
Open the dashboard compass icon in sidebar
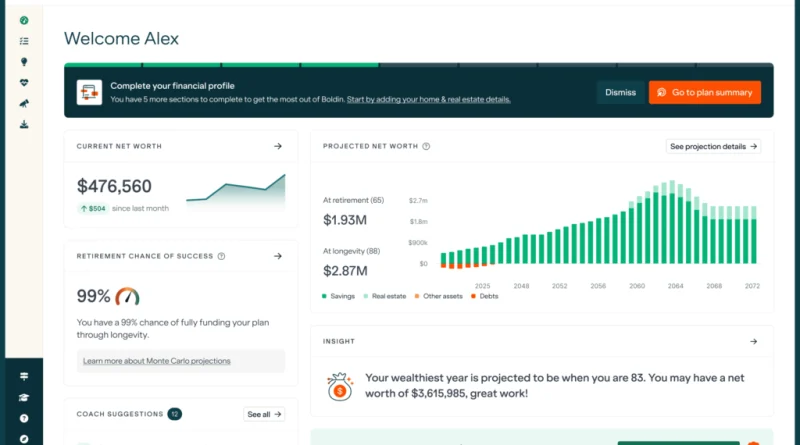pyautogui.click(x=24, y=20)
